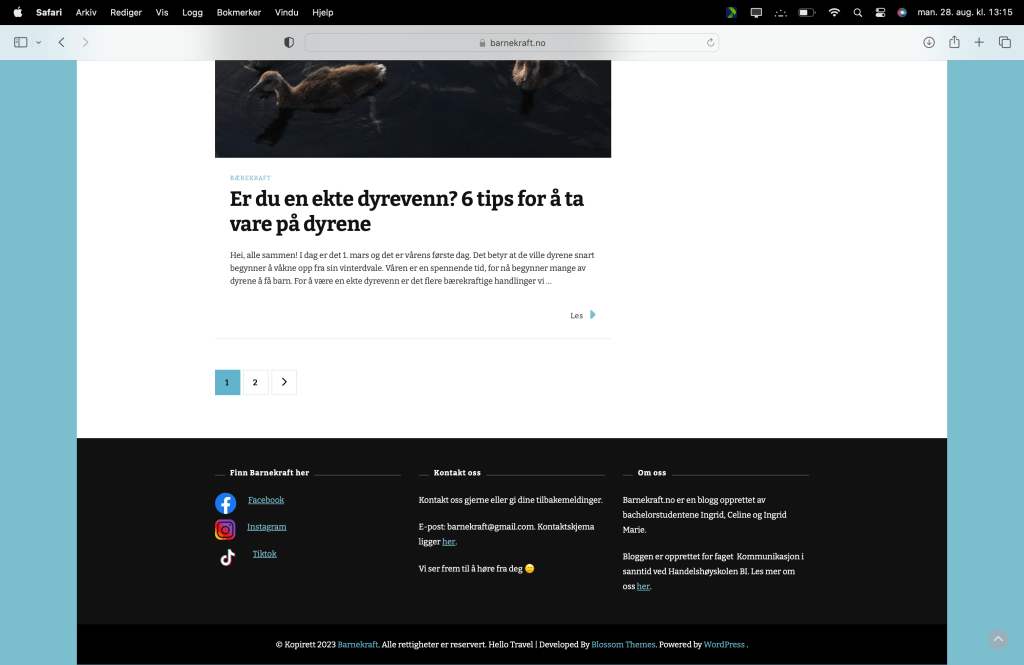Toggle the Safari sidebar
Screen dimensions: 1024x665
click(x=20, y=42)
